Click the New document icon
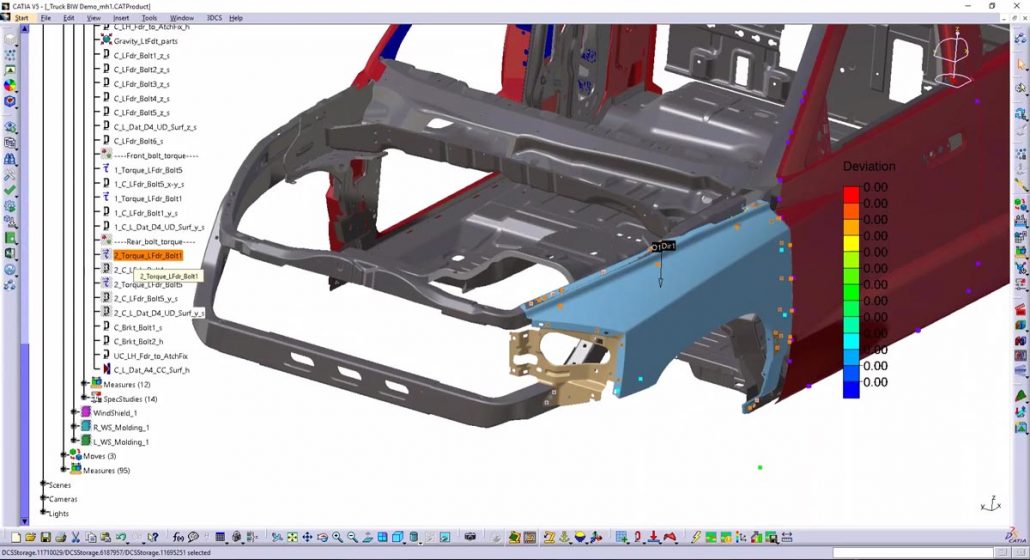The image size is (1030, 560). [x=15, y=538]
